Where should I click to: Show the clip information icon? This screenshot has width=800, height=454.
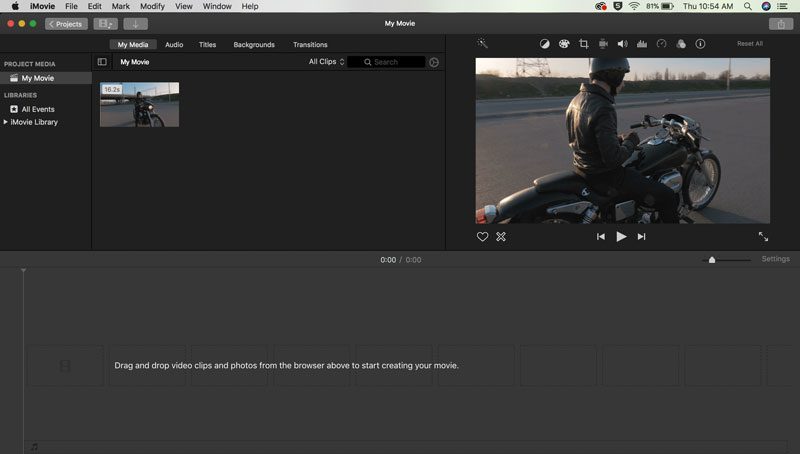click(700, 44)
